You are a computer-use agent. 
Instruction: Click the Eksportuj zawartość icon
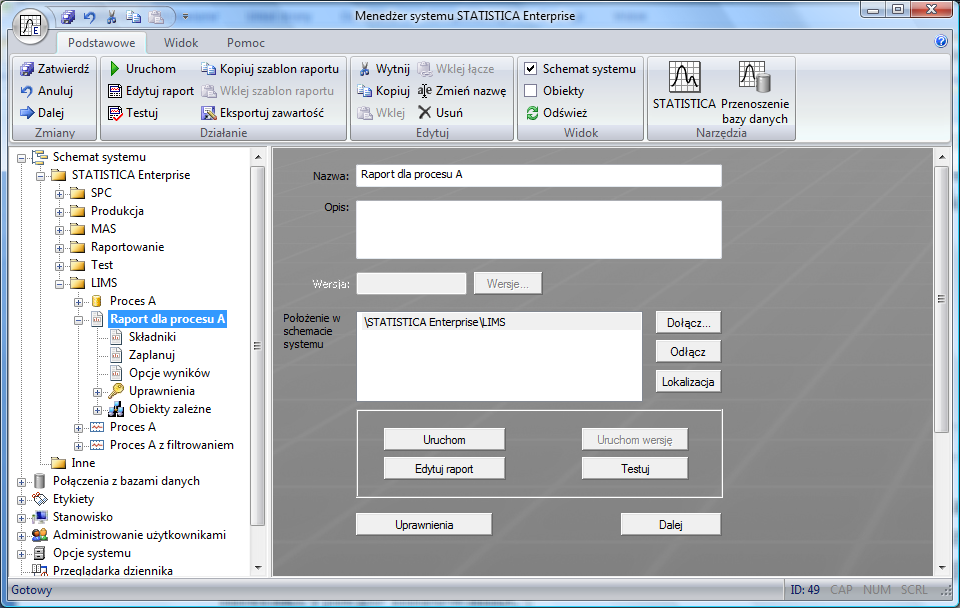coord(209,113)
